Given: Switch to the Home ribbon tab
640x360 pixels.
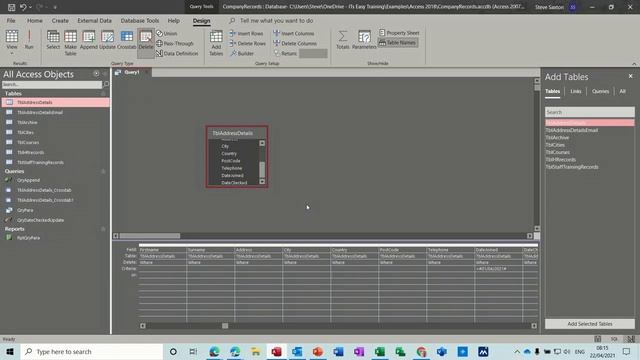Looking at the screenshot, I should pos(35,20).
